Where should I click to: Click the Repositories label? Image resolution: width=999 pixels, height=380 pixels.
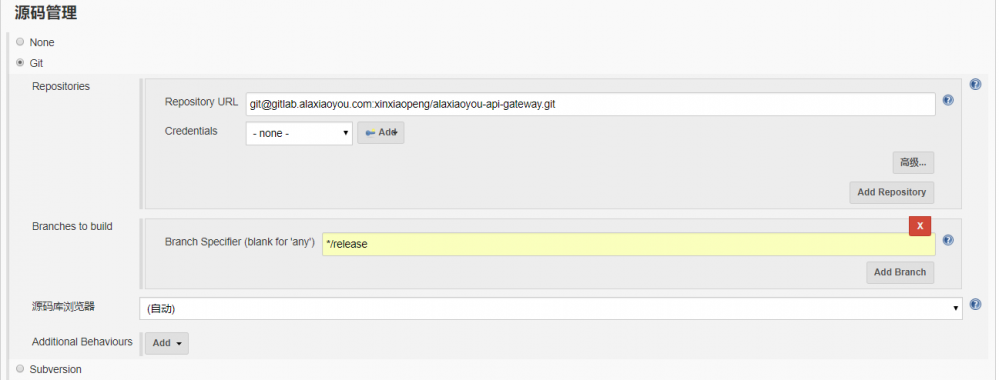pyautogui.click(x=61, y=86)
